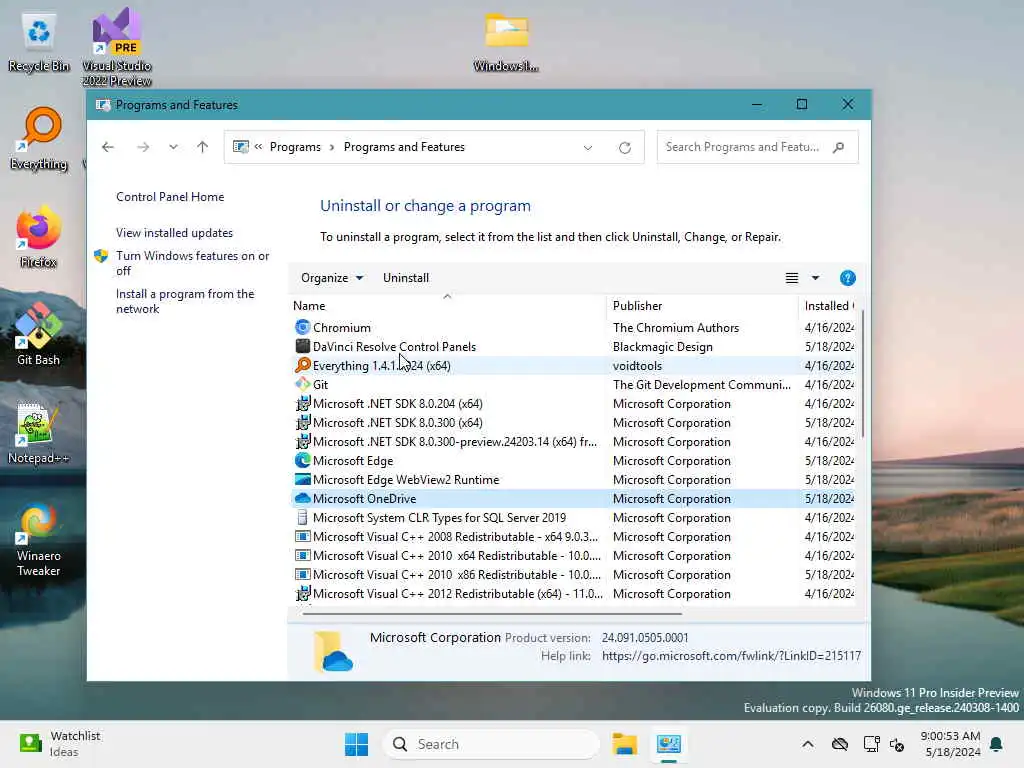Click Install a program from the network
Screen dimensions: 1024x768
185,301
